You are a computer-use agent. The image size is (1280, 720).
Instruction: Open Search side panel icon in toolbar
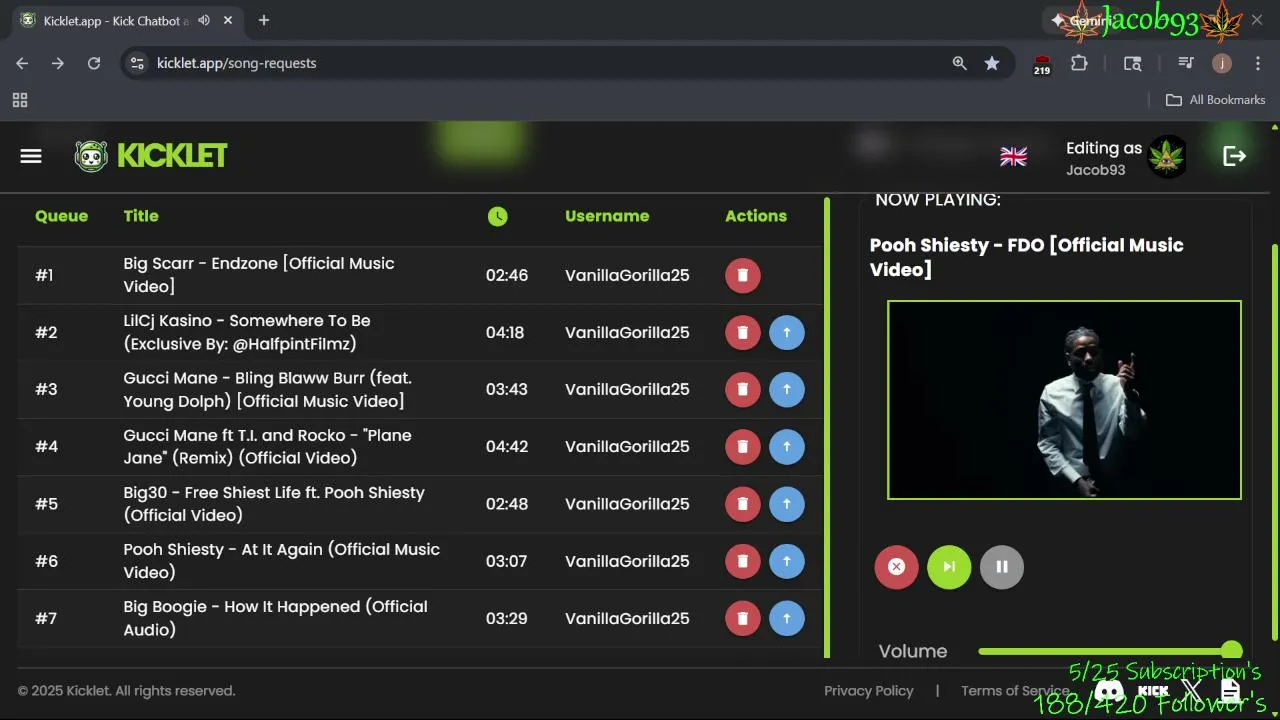tap(1133, 63)
